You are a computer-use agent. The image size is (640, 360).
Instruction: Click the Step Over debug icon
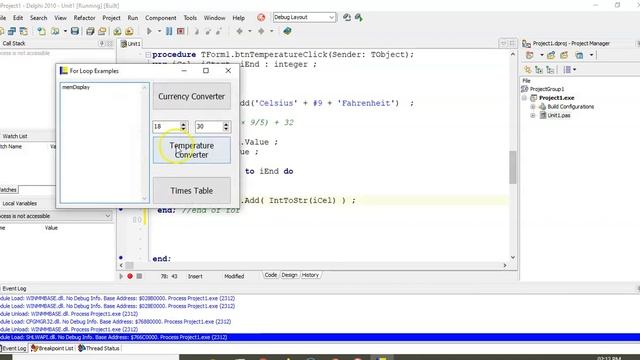click(208, 31)
